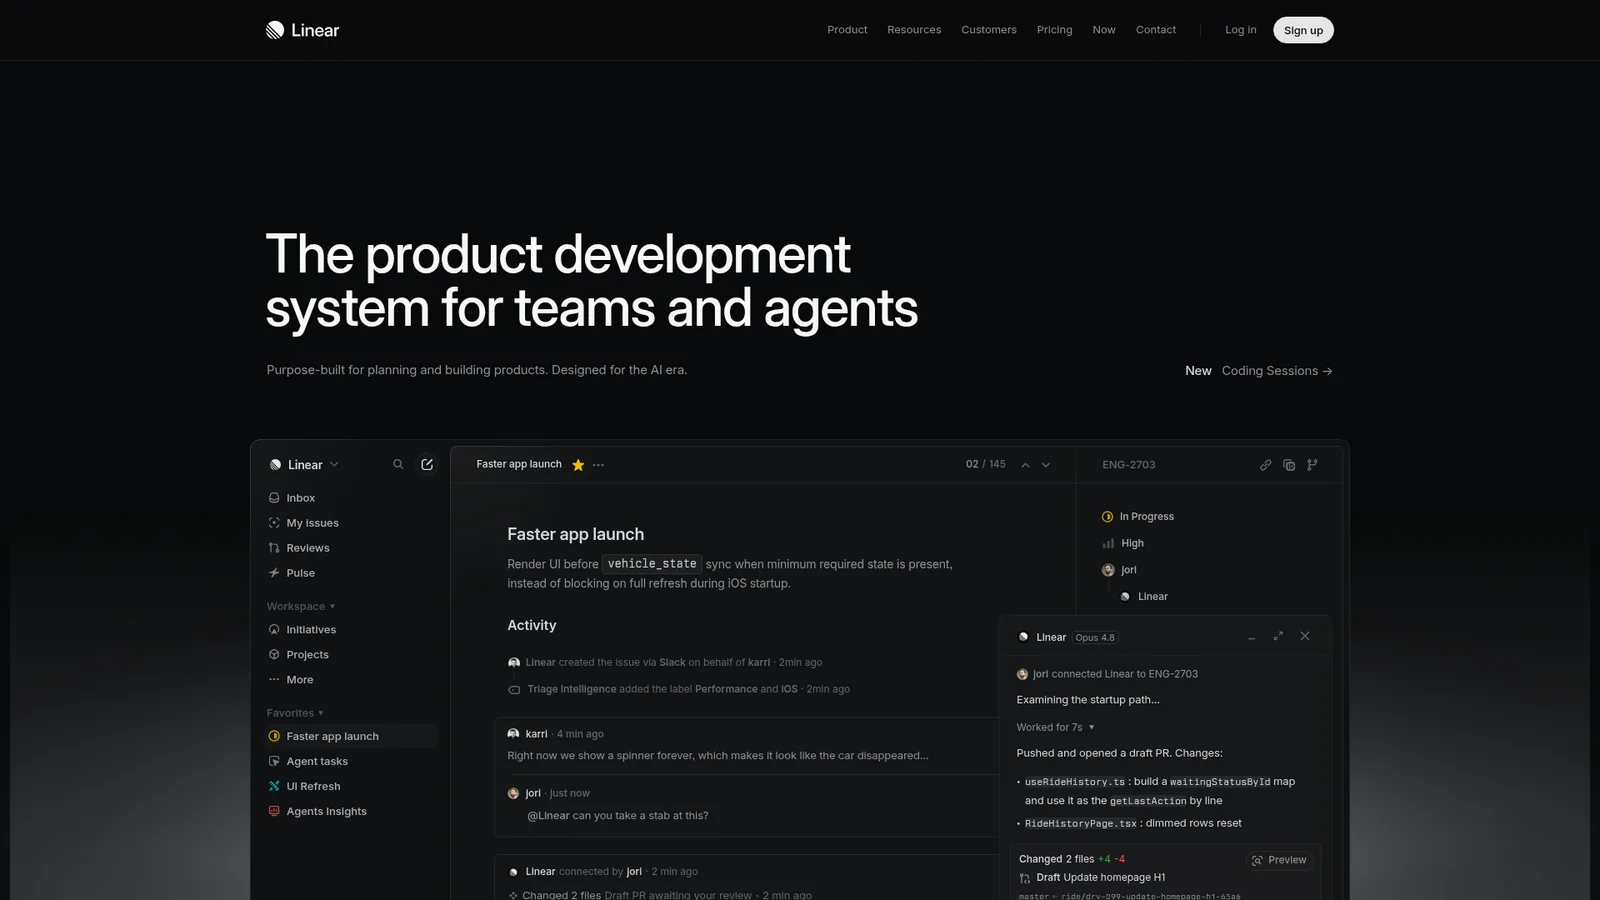Screen dimensions: 1600x900
Task: Open the Now page from the header
Action: tap(1104, 30)
